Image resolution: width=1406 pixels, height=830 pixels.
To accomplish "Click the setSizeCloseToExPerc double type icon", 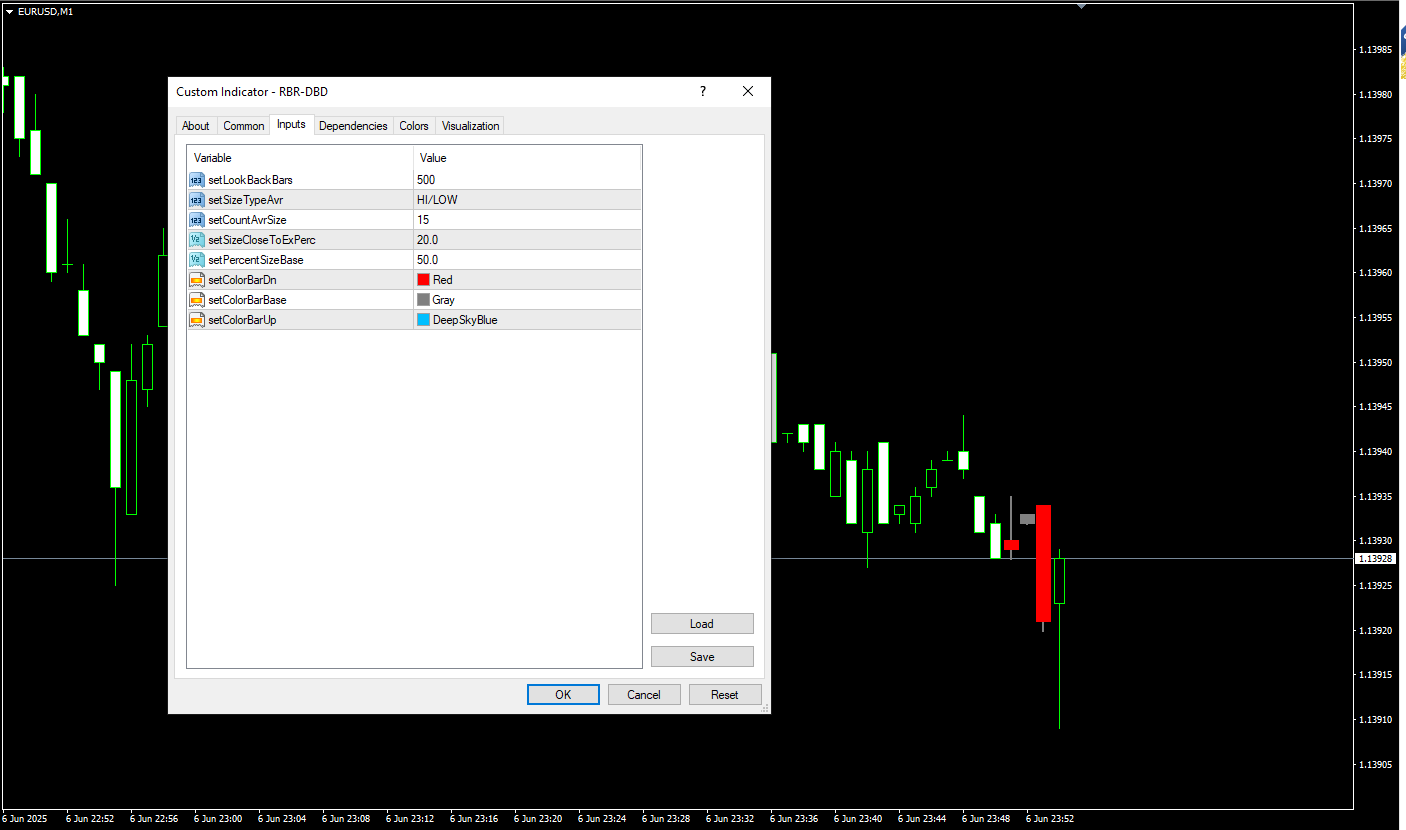I will 197,240.
